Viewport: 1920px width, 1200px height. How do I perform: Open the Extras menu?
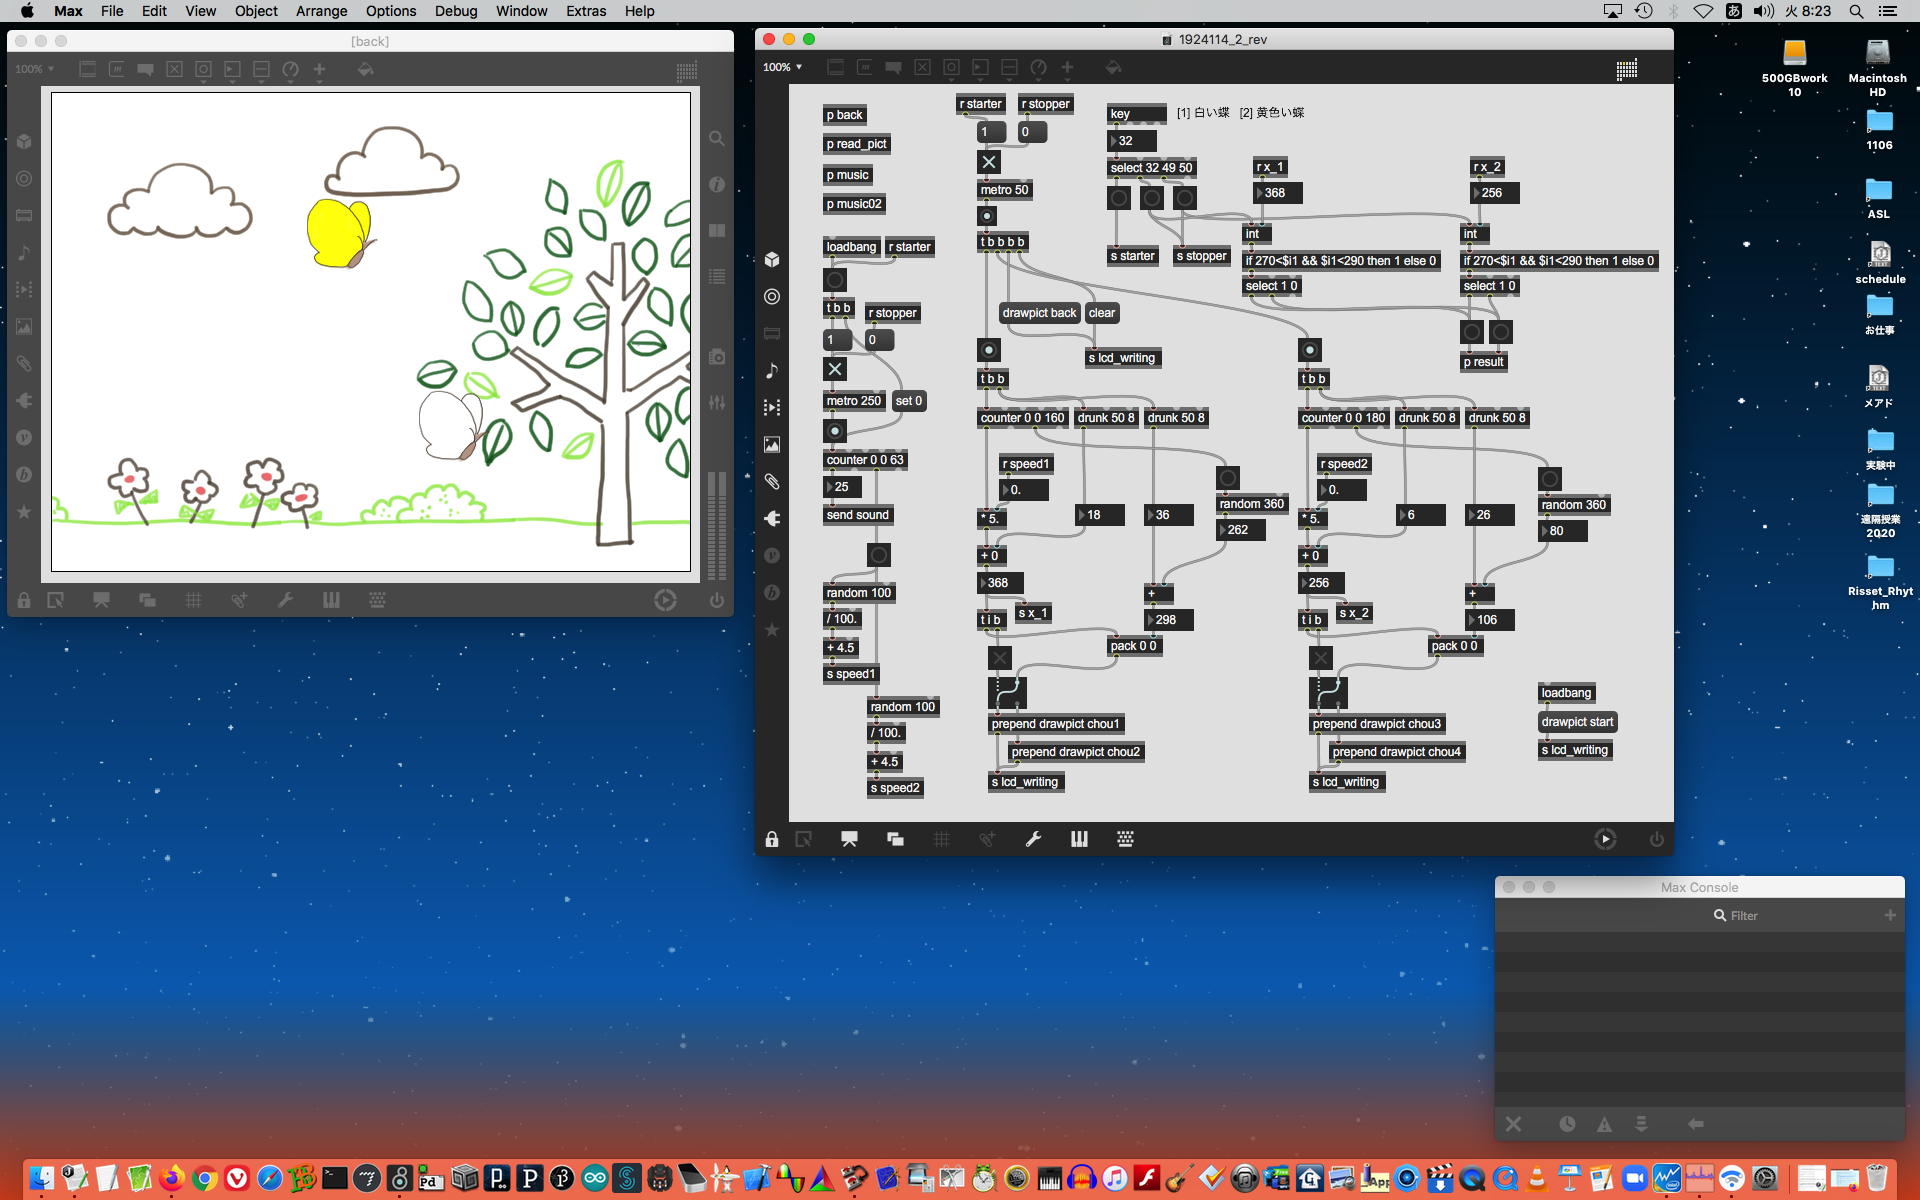[x=585, y=11]
